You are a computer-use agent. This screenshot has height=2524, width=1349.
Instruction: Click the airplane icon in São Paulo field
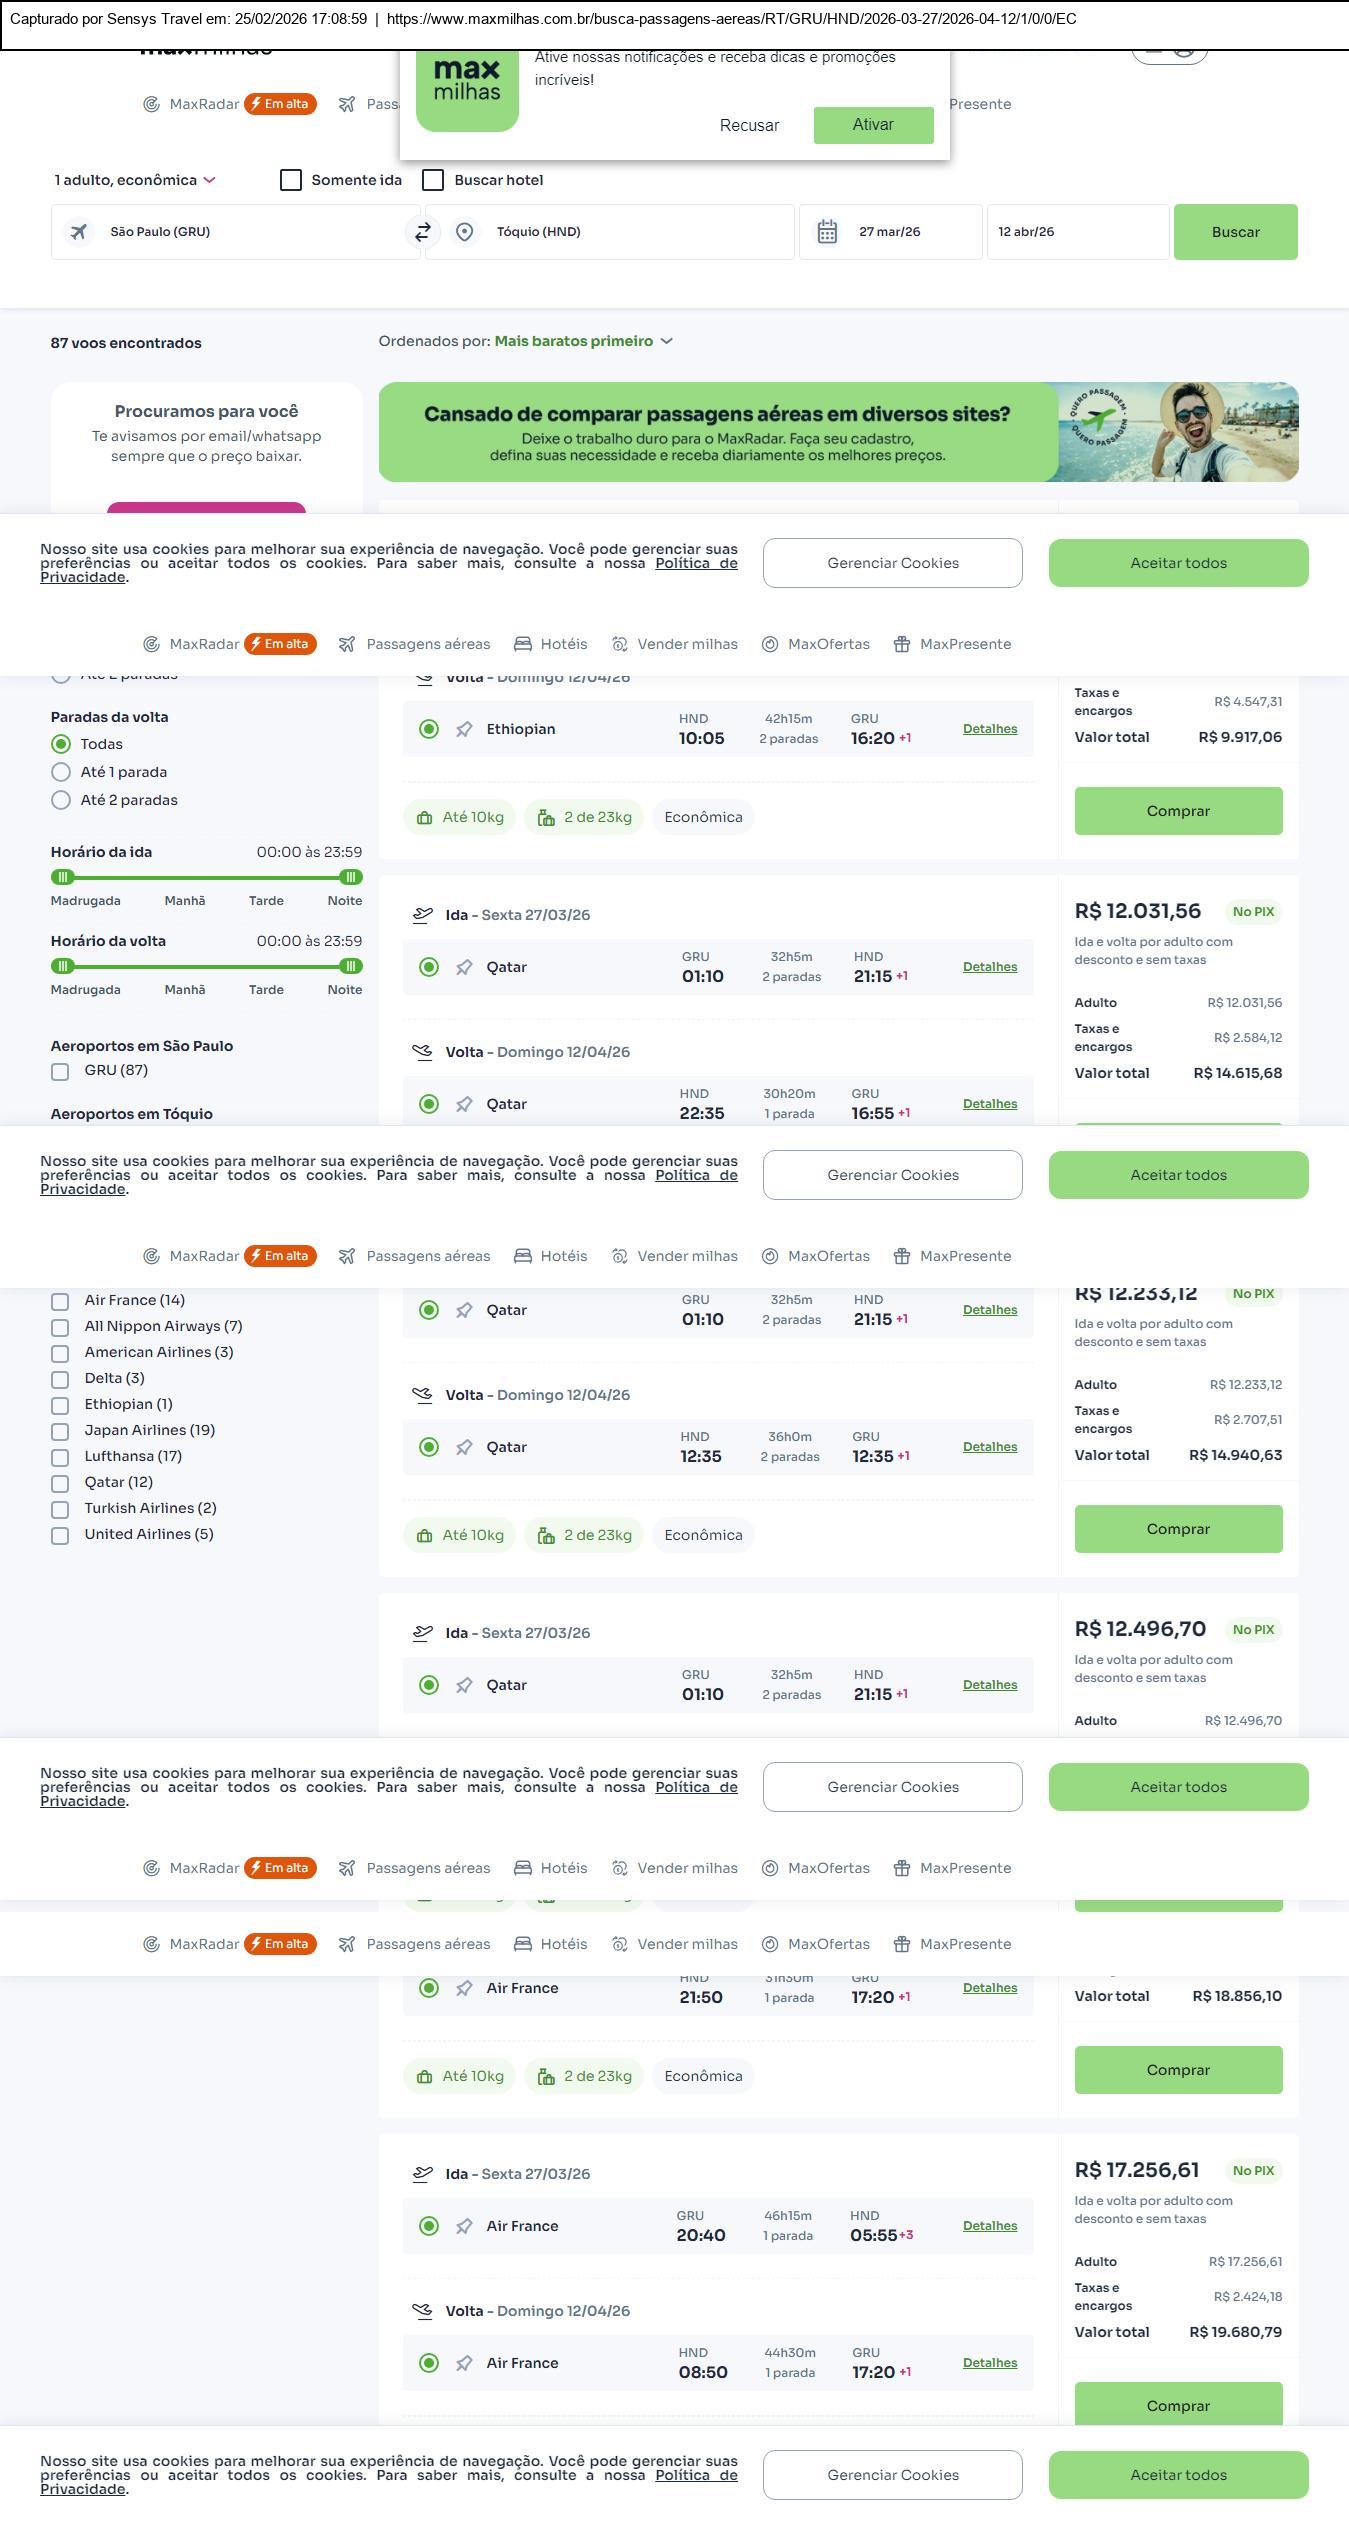[78, 232]
